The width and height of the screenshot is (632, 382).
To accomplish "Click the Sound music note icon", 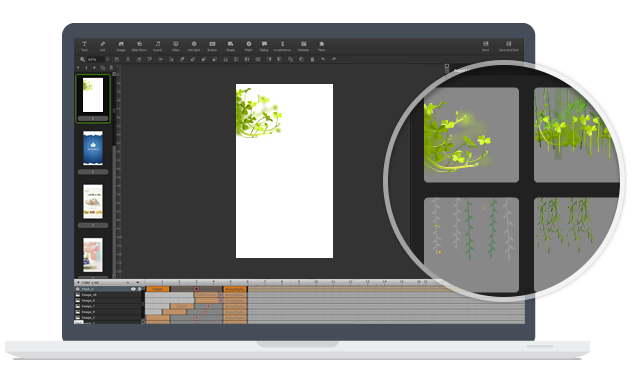I will (x=158, y=46).
